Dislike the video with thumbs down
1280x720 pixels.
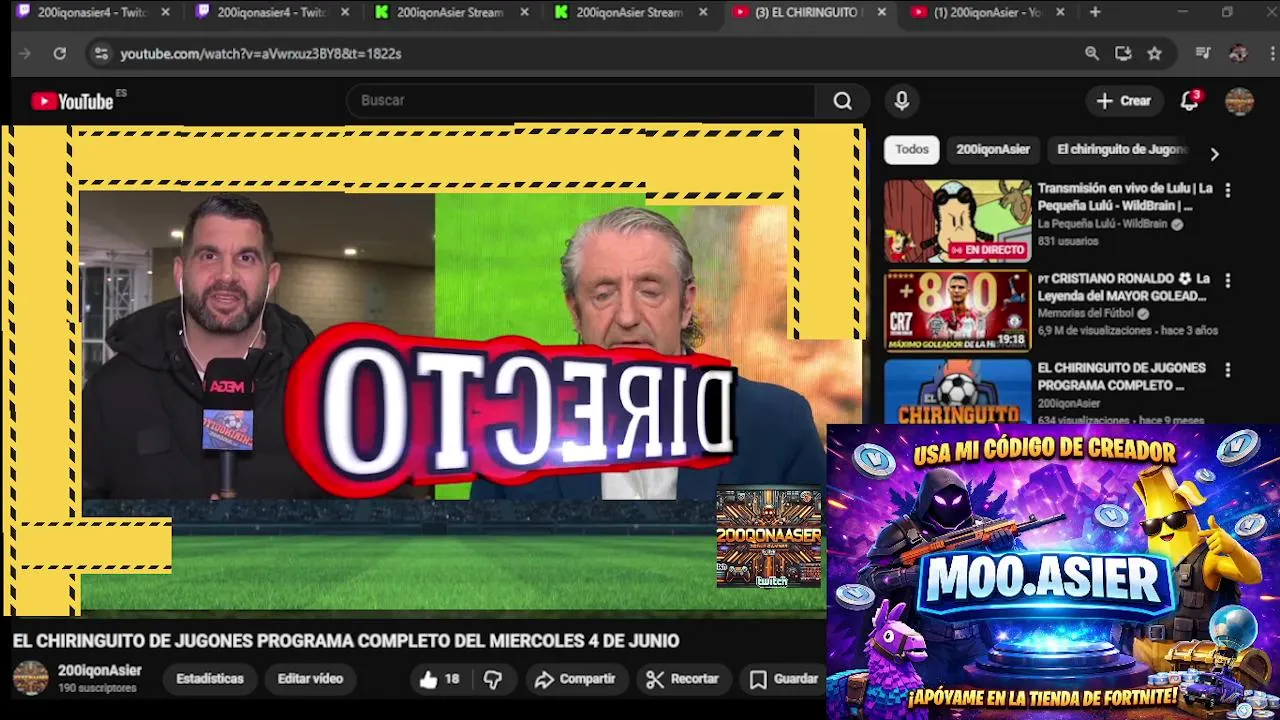click(493, 679)
